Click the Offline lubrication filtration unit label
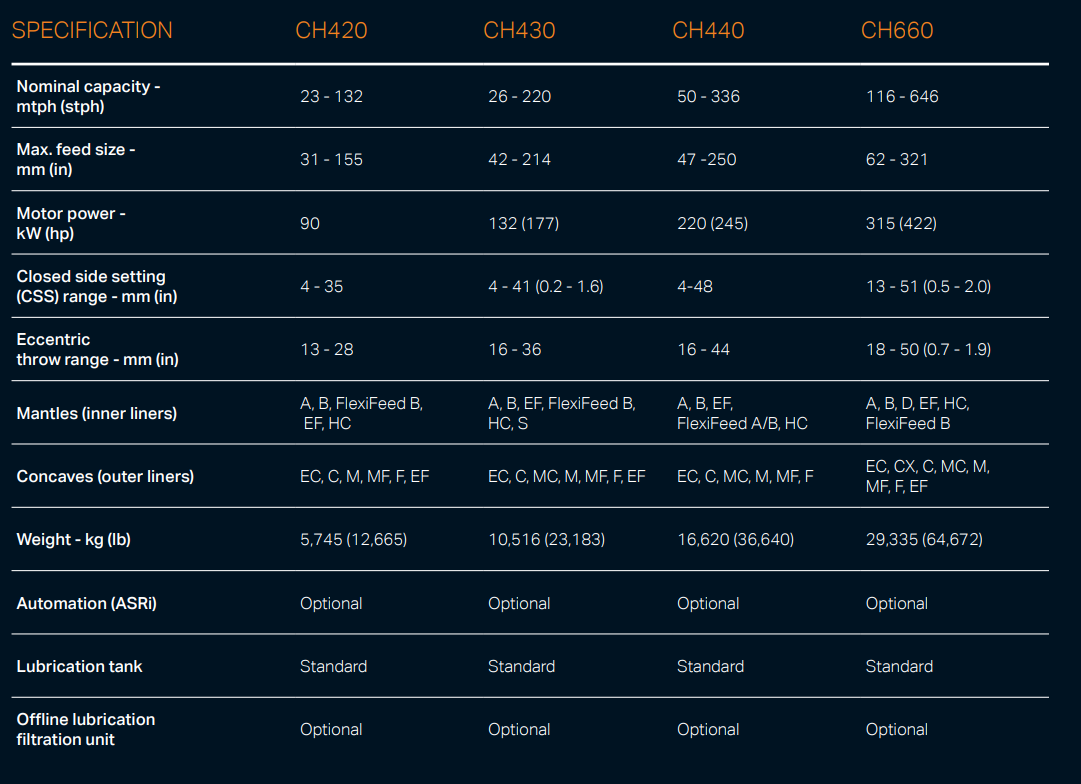The image size is (1081, 784). click(x=85, y=729)
